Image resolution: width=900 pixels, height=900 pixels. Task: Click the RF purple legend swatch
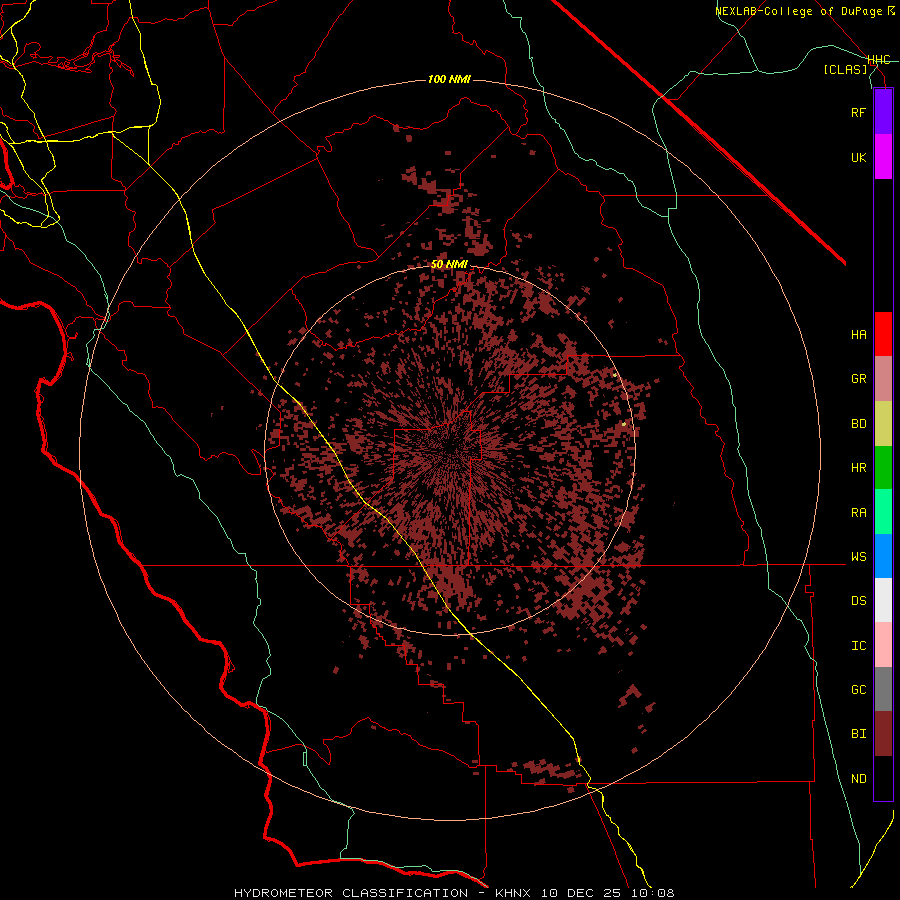coord(883,112)
